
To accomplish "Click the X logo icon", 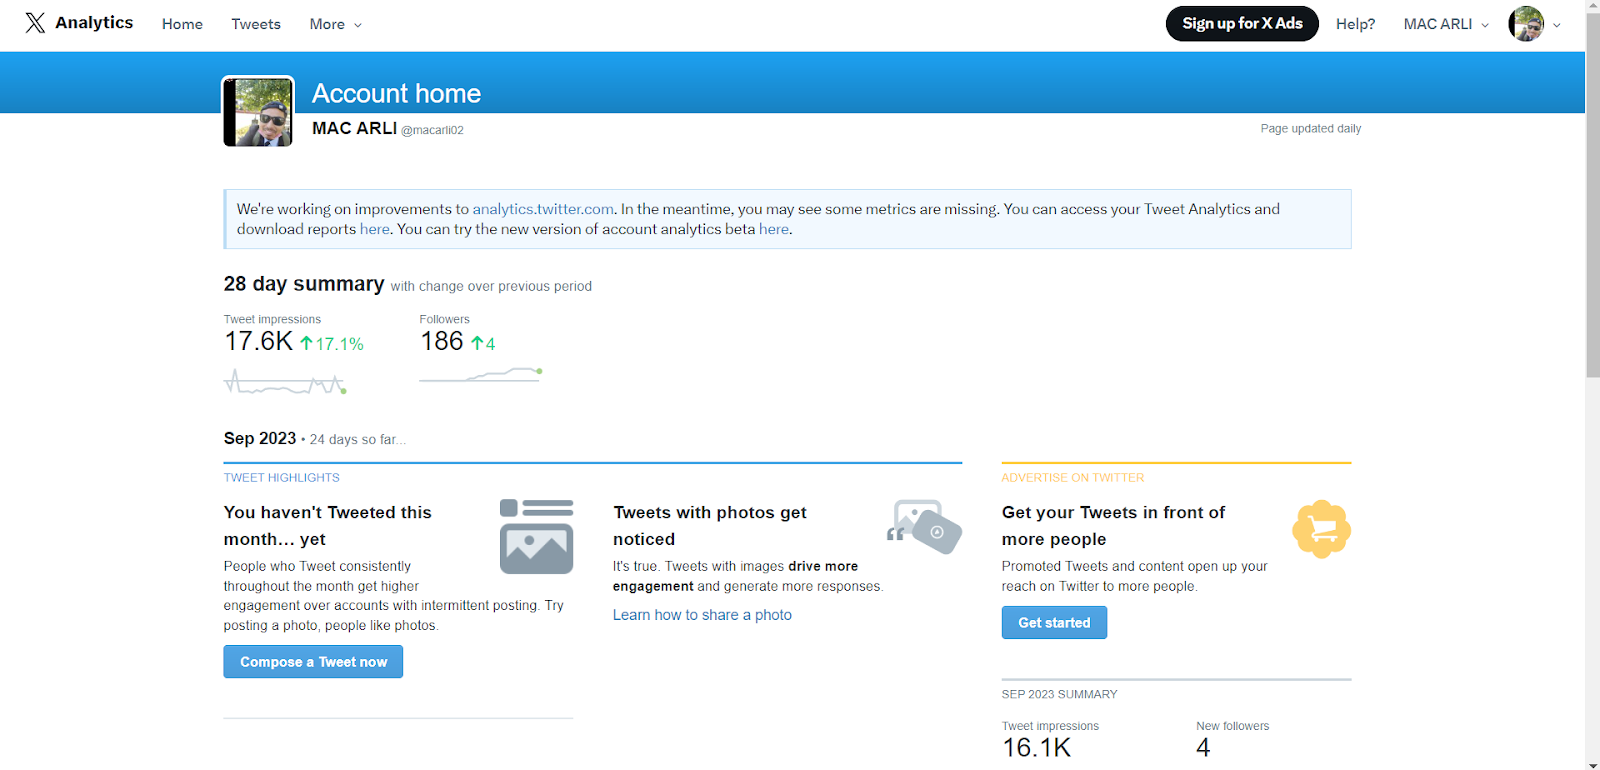I will (35, 23).
